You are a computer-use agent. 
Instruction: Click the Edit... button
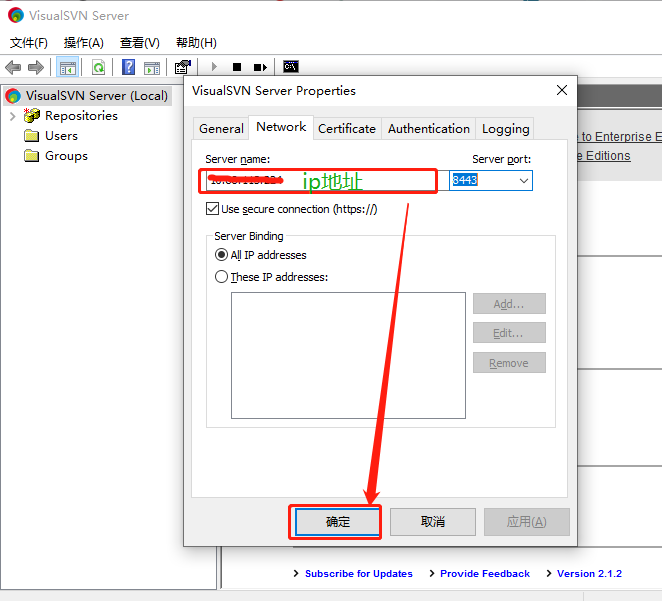tap(509, 333)
